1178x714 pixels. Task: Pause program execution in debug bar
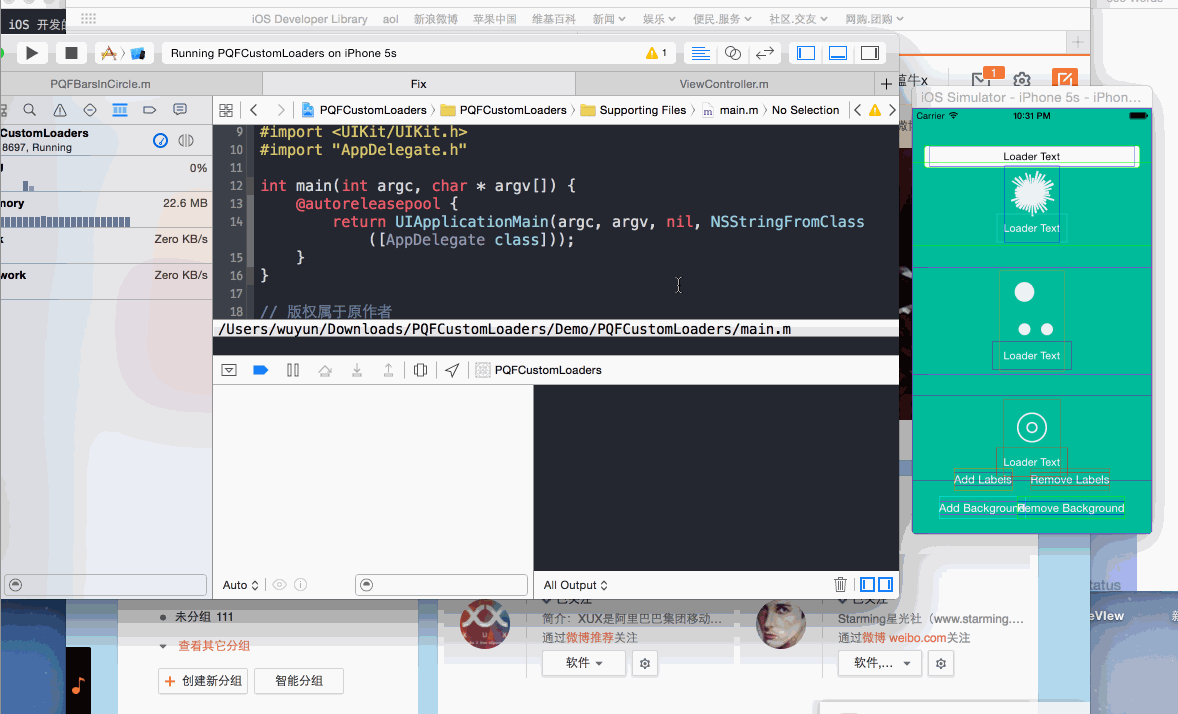(293, 370)
